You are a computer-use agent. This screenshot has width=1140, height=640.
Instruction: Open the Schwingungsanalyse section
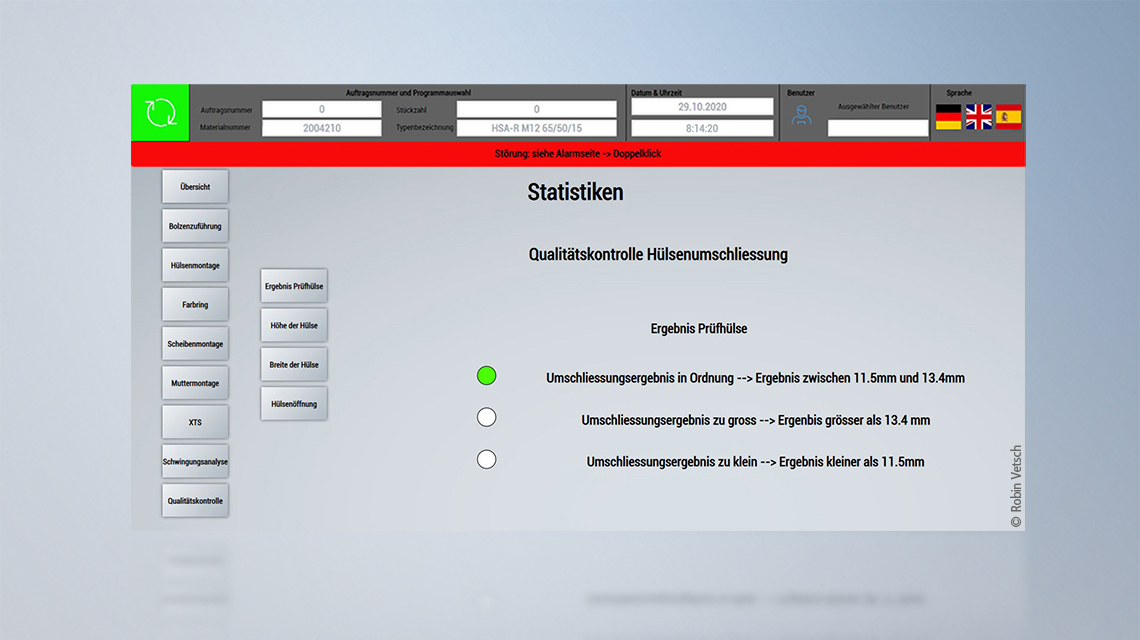coord(194,461)
